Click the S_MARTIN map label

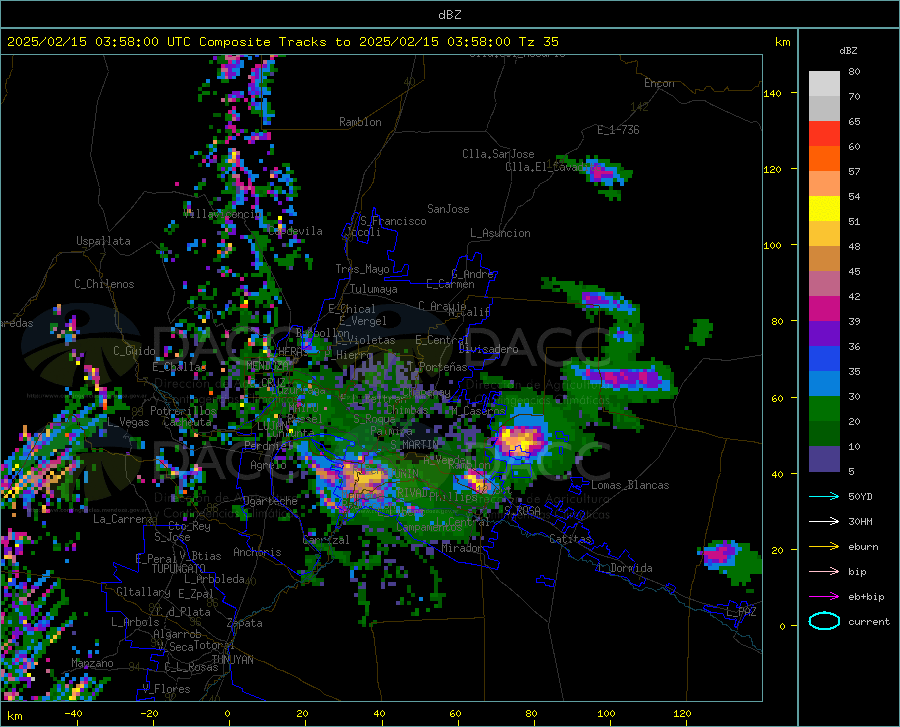[414, 445]
